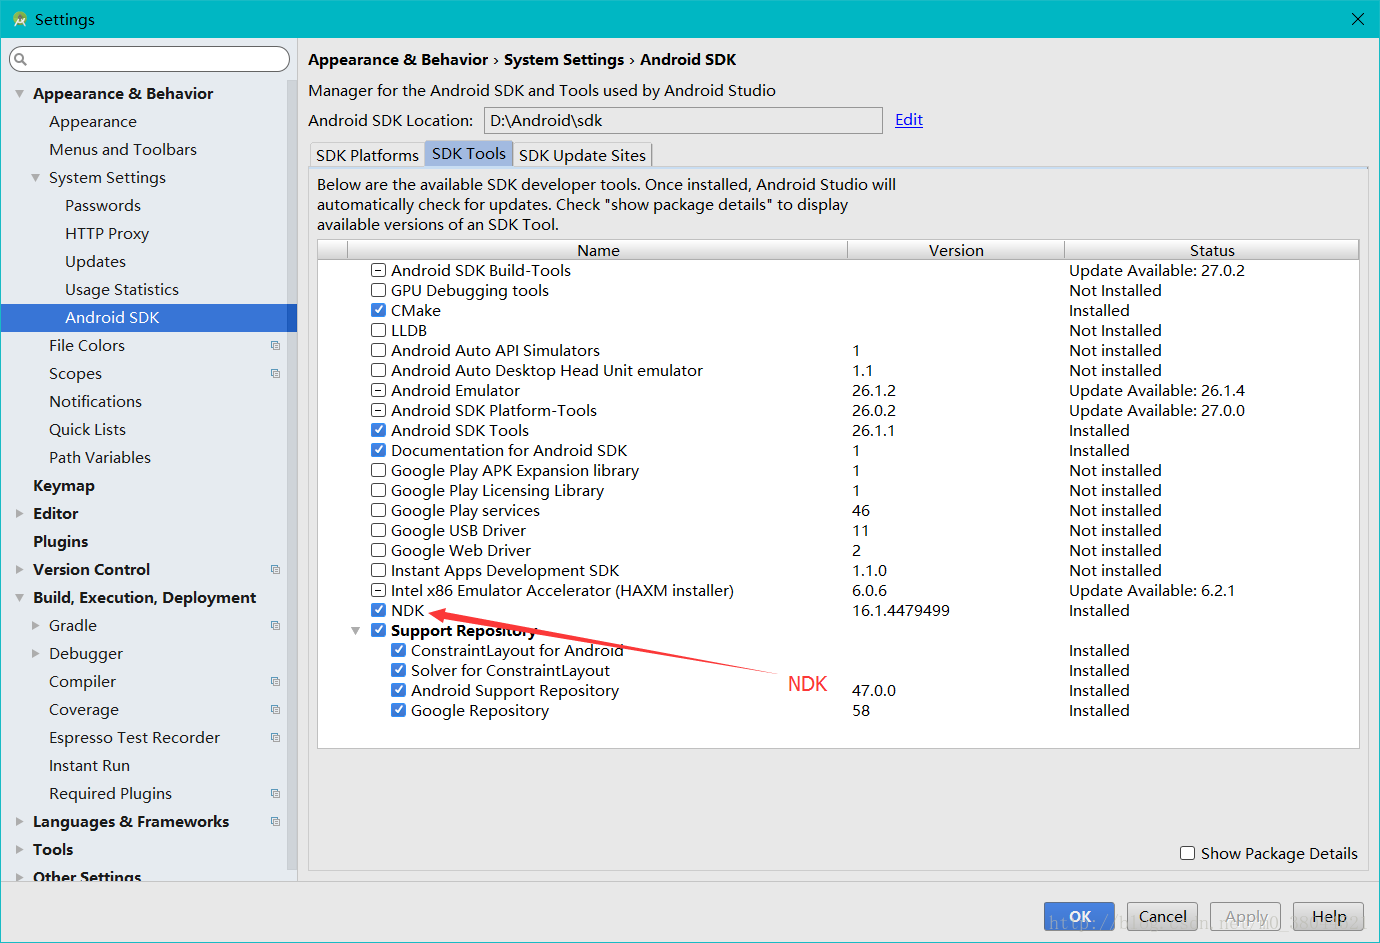This screenshot has height=943, width=1380.
Task: Click project-level icon next to Version Control
Action: click(275, 570)
